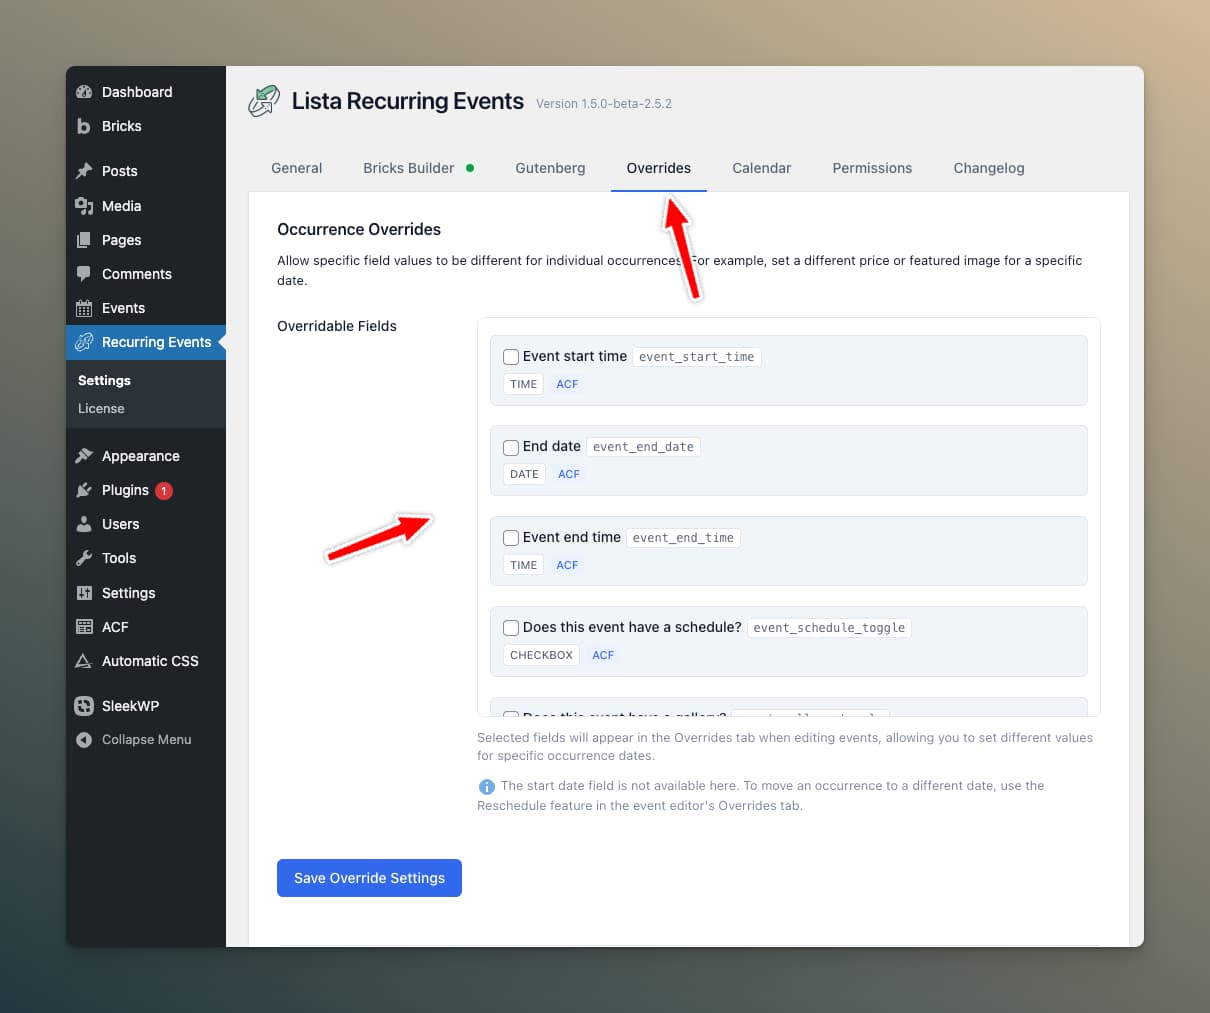Toggle 'Does this event have a schedule?' checkbox

point(511,628)
